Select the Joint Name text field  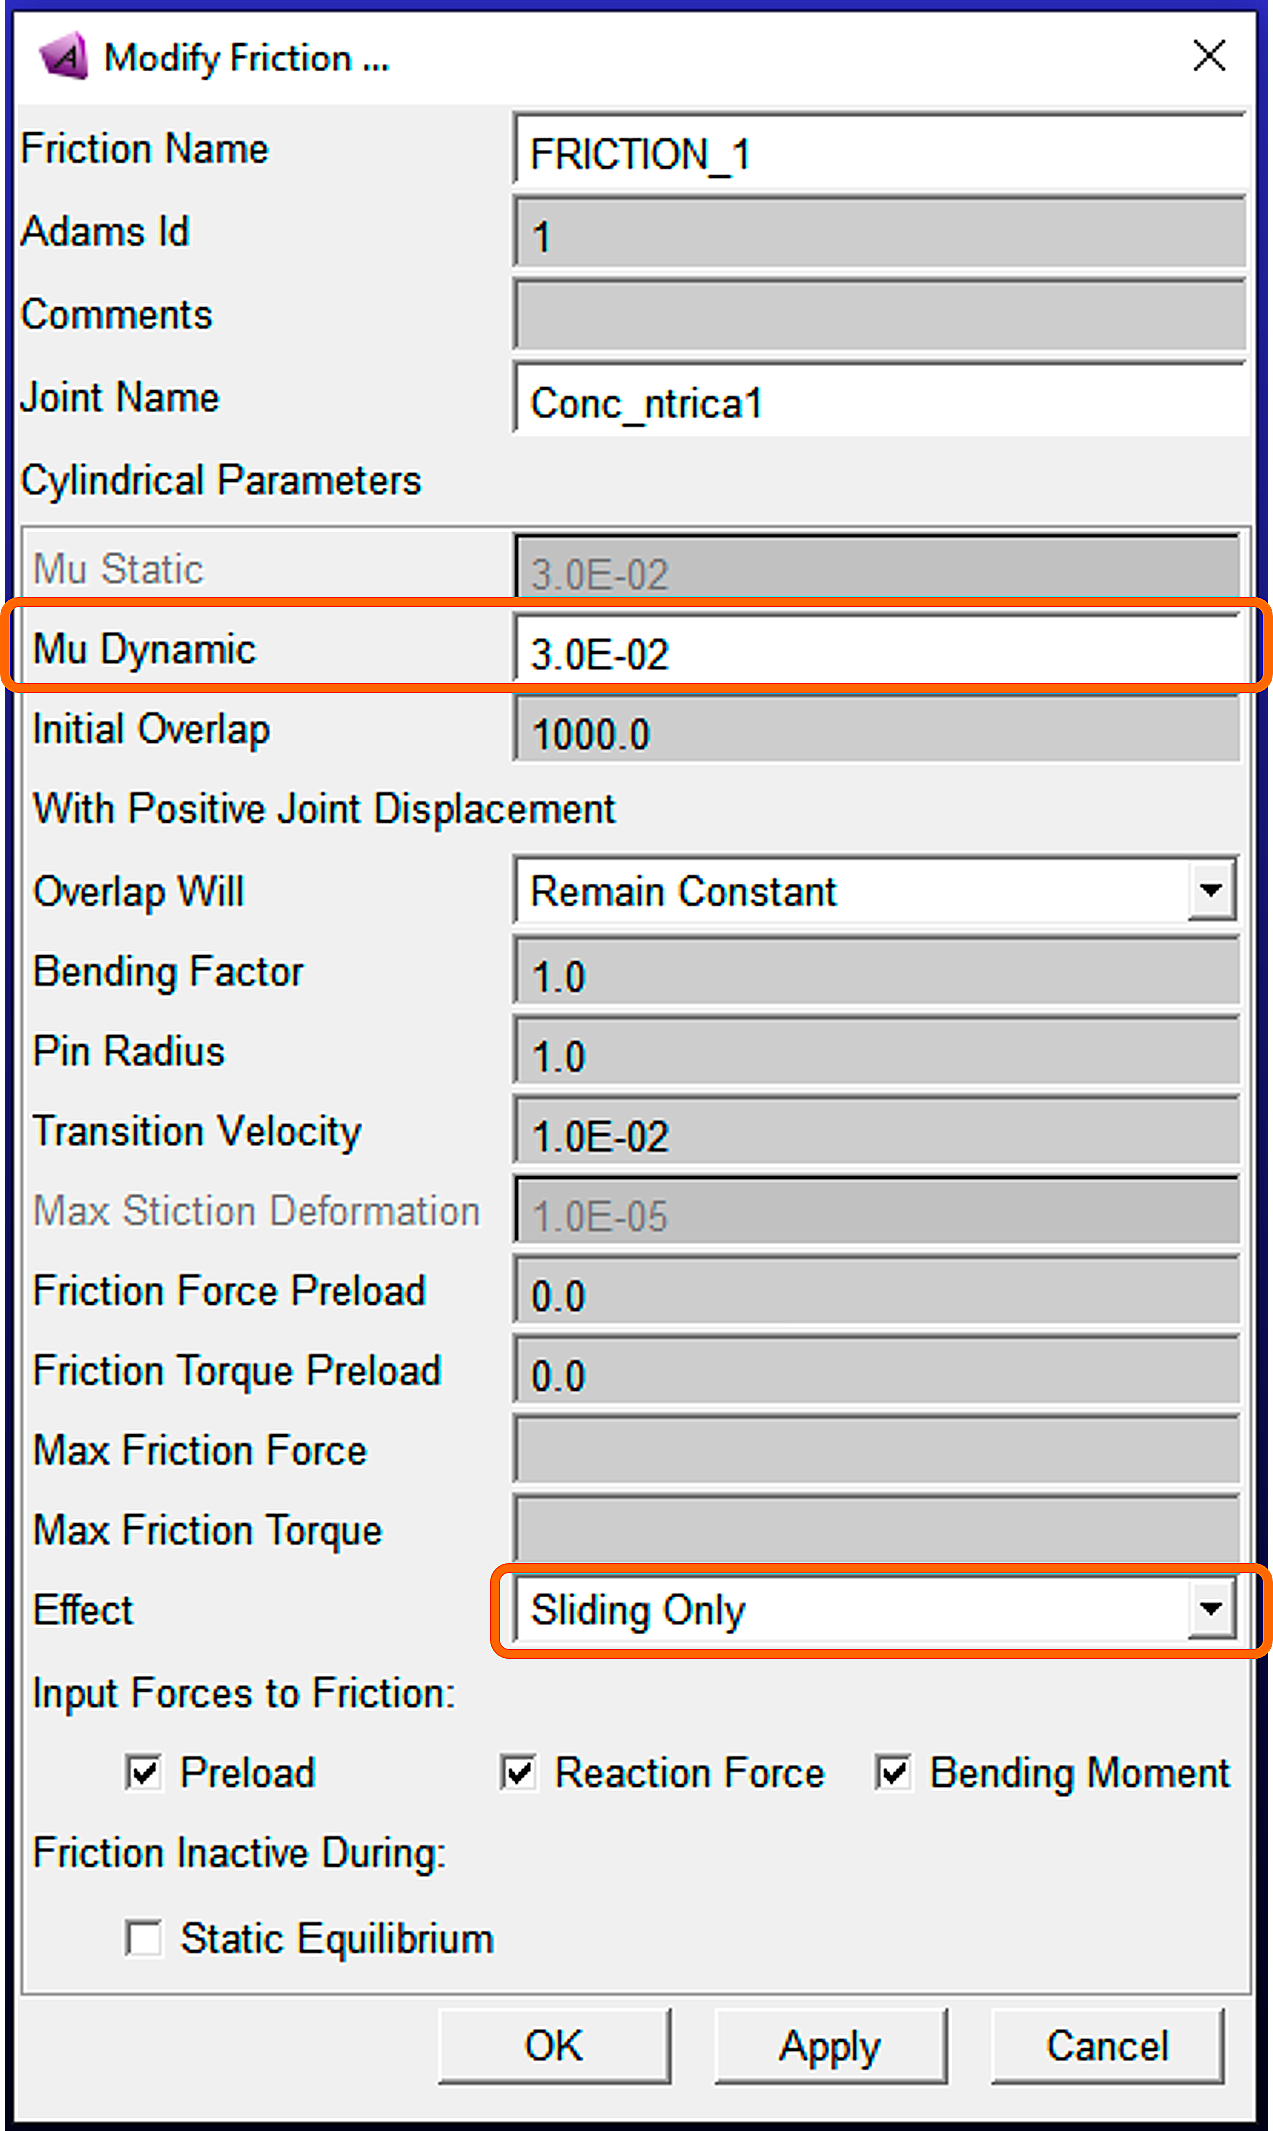point(878,402)
